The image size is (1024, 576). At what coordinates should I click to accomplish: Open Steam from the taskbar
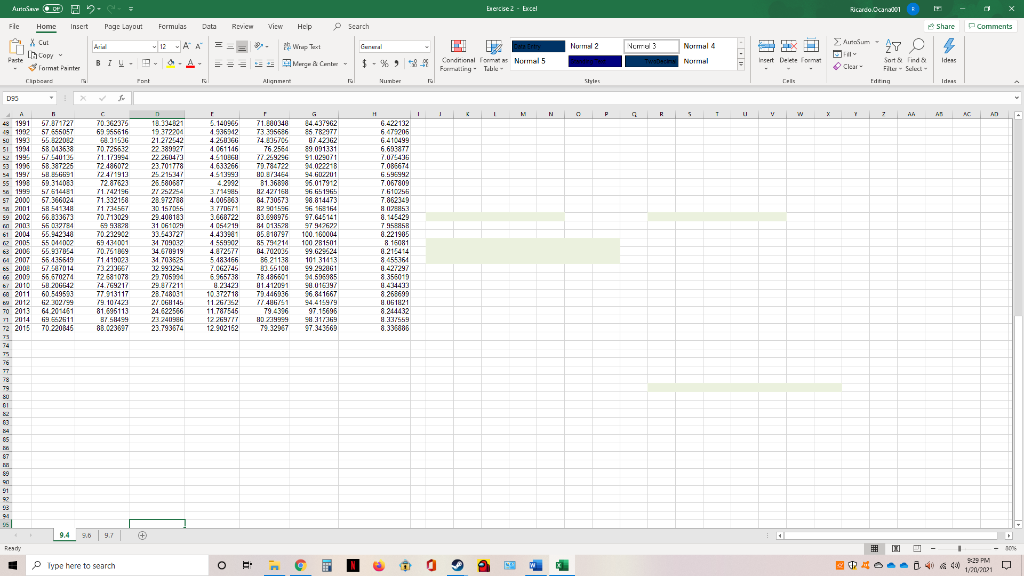457,563
